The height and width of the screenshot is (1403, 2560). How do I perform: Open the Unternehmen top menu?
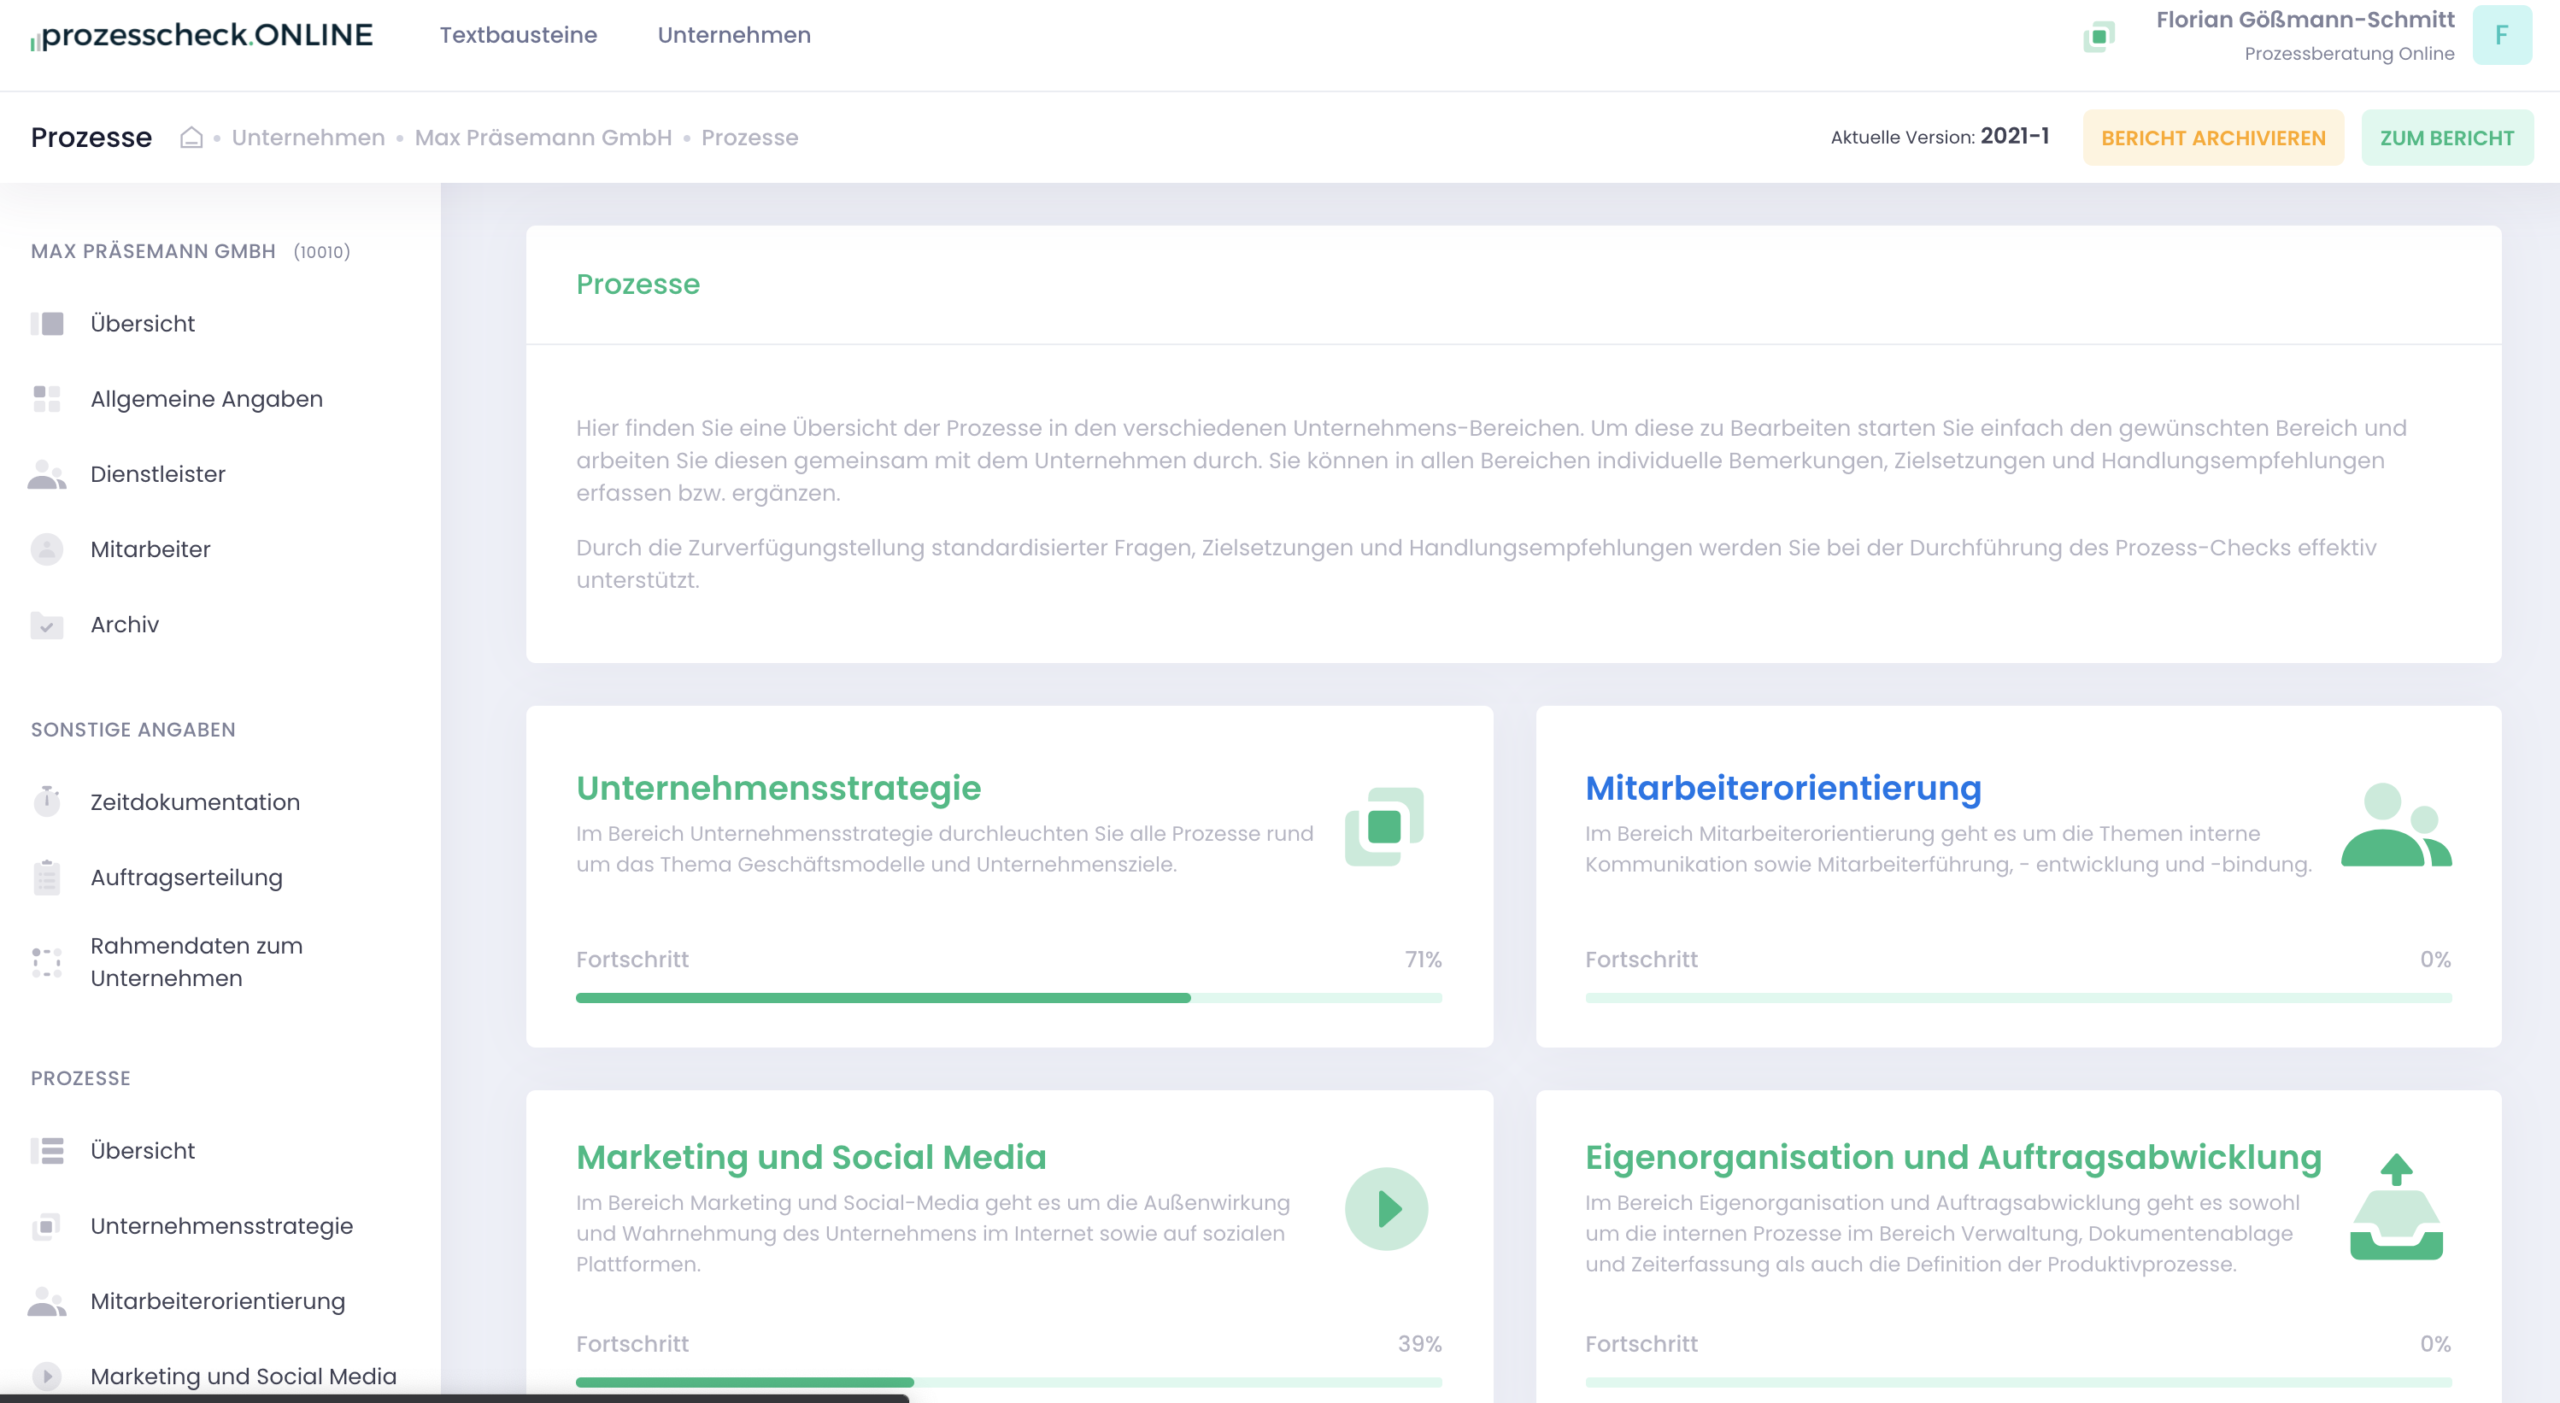(734, 35)
